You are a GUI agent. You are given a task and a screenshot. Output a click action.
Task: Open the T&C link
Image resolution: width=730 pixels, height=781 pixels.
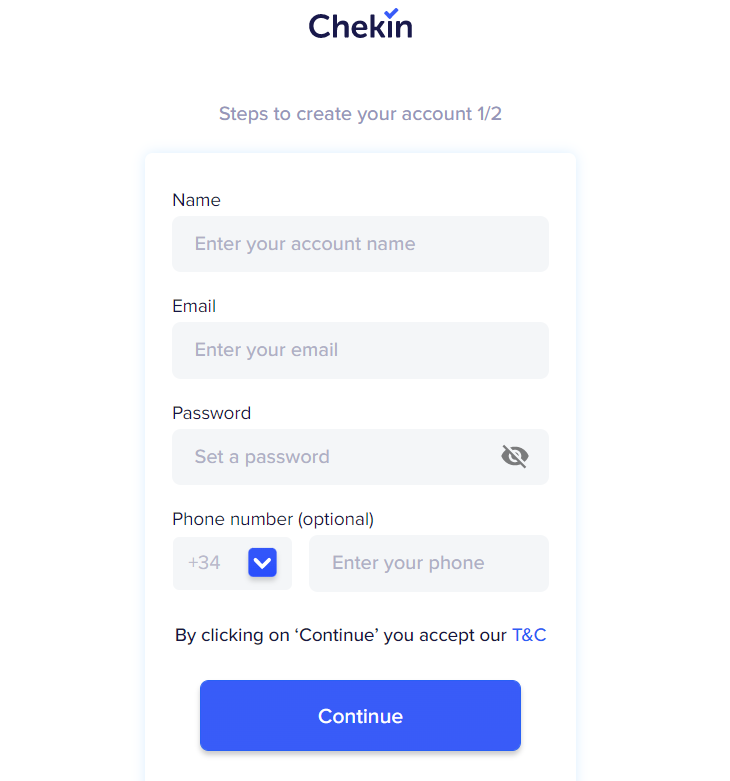(529, 635)
